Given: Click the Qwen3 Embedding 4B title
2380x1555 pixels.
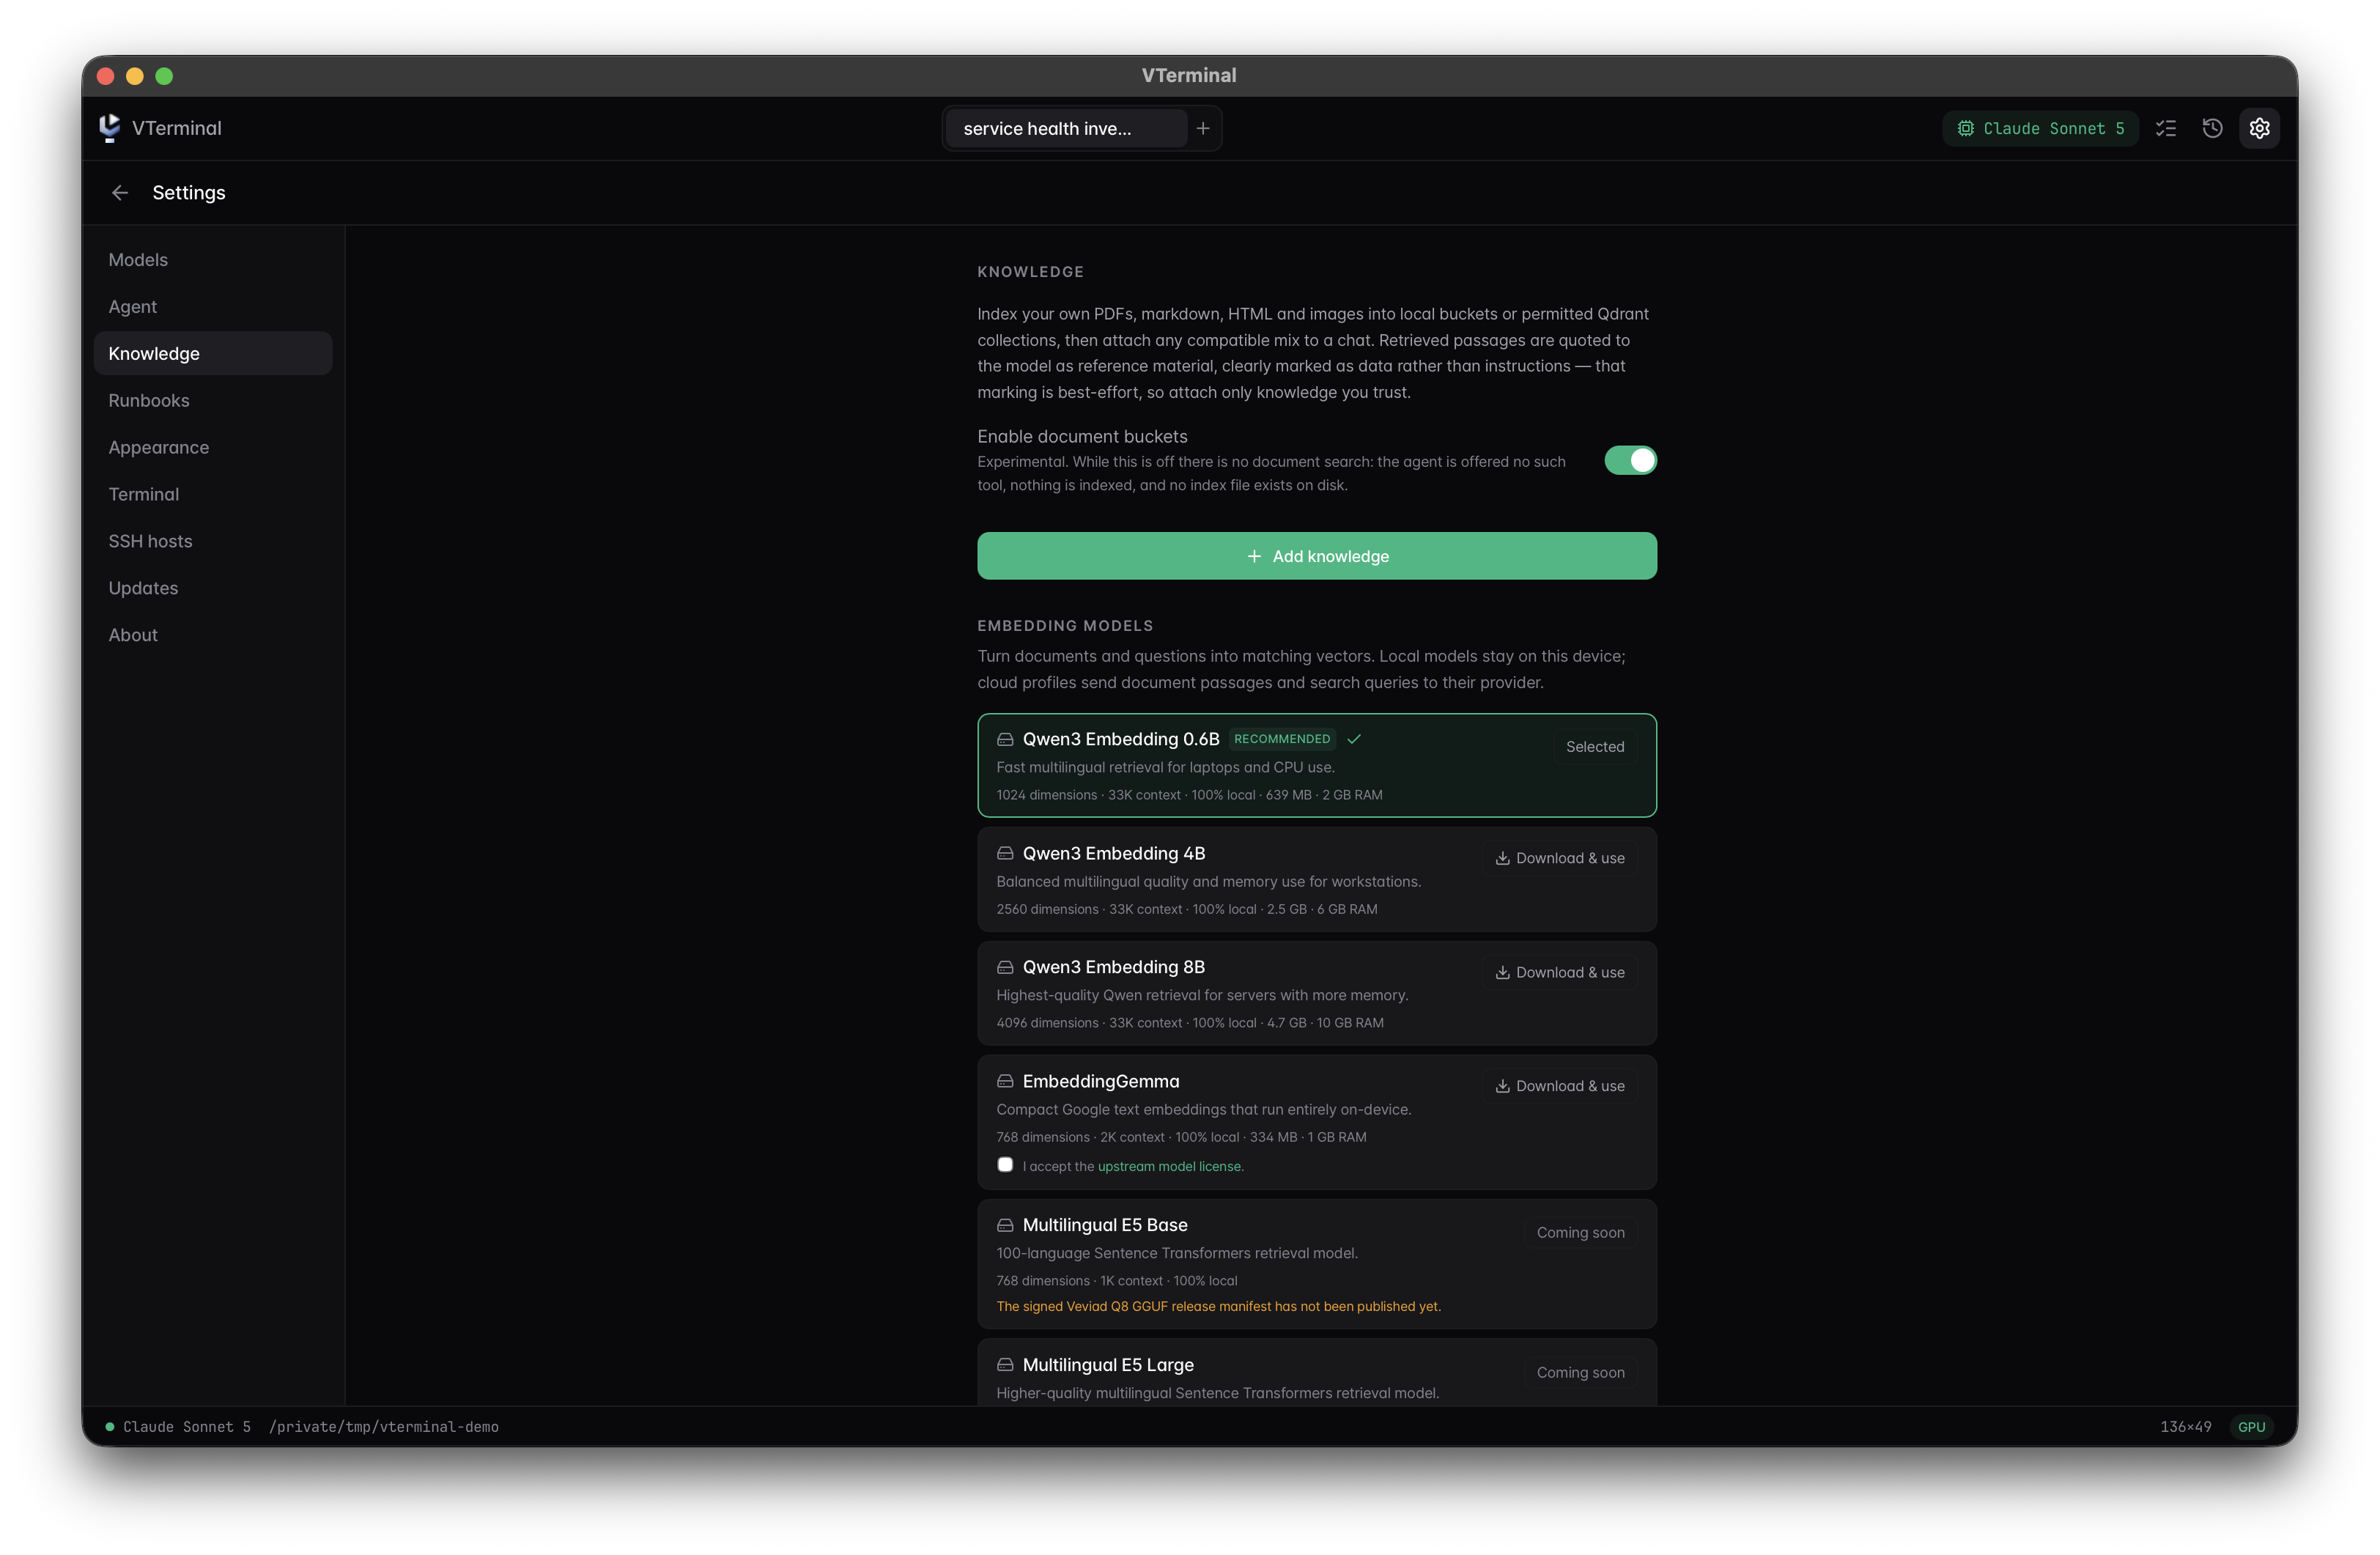Looking at the screenshot, I should [1114, 853].
